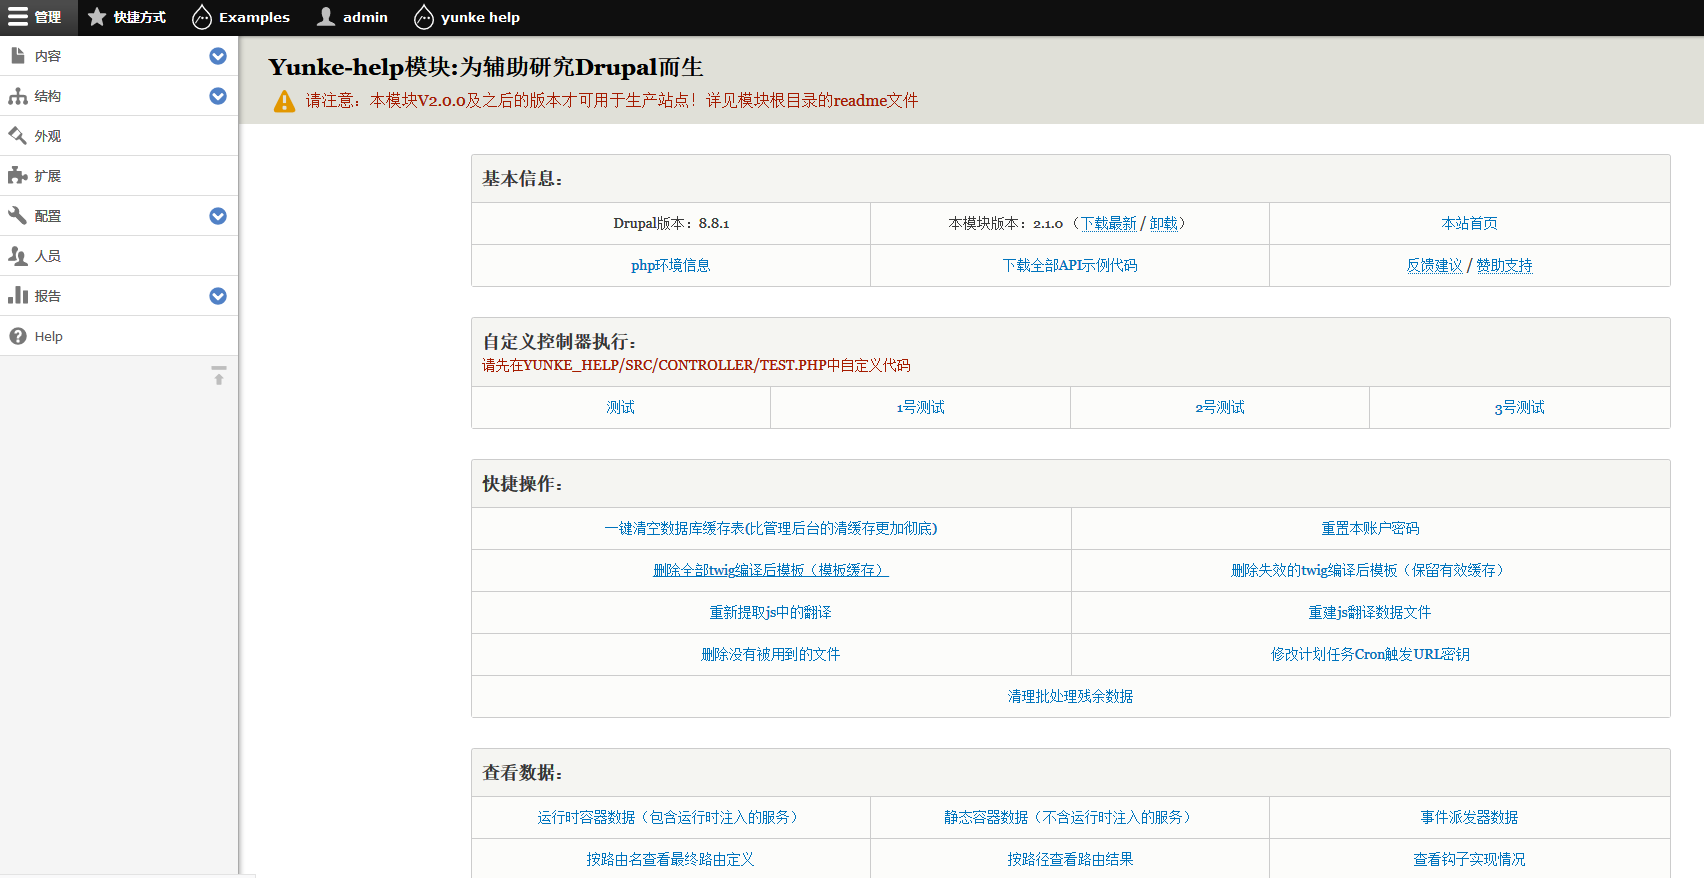
Task: Open 运行时容器数据 link
Action: point(670,817)
